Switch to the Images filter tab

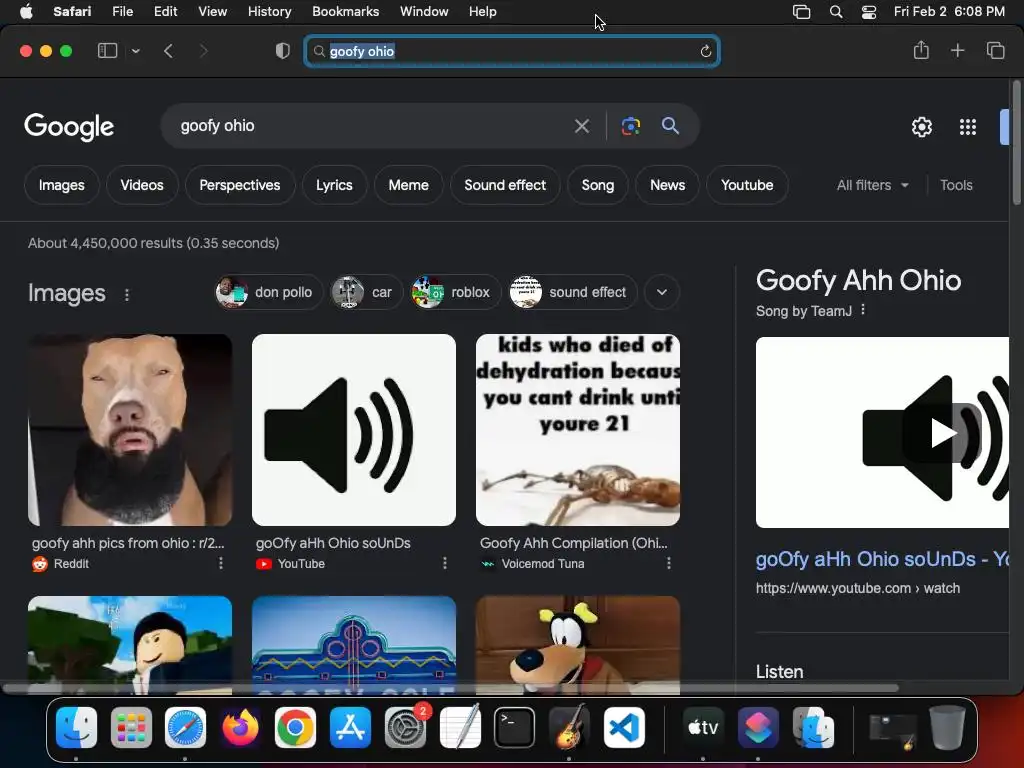[61, 185]
